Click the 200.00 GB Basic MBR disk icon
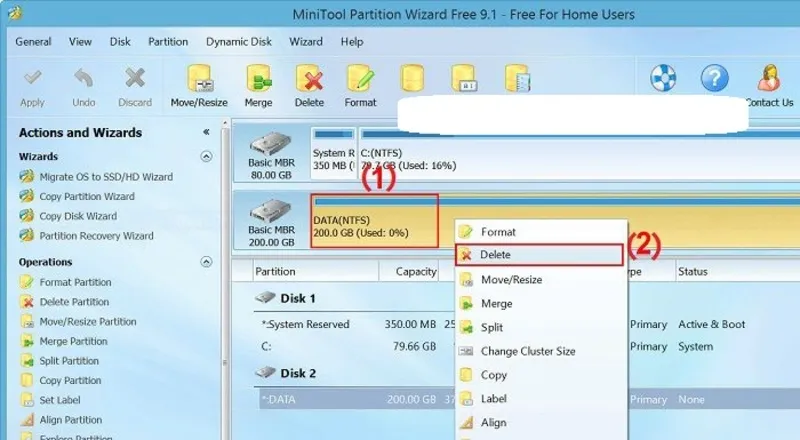The image size is (800, 440). coord(270,211)
